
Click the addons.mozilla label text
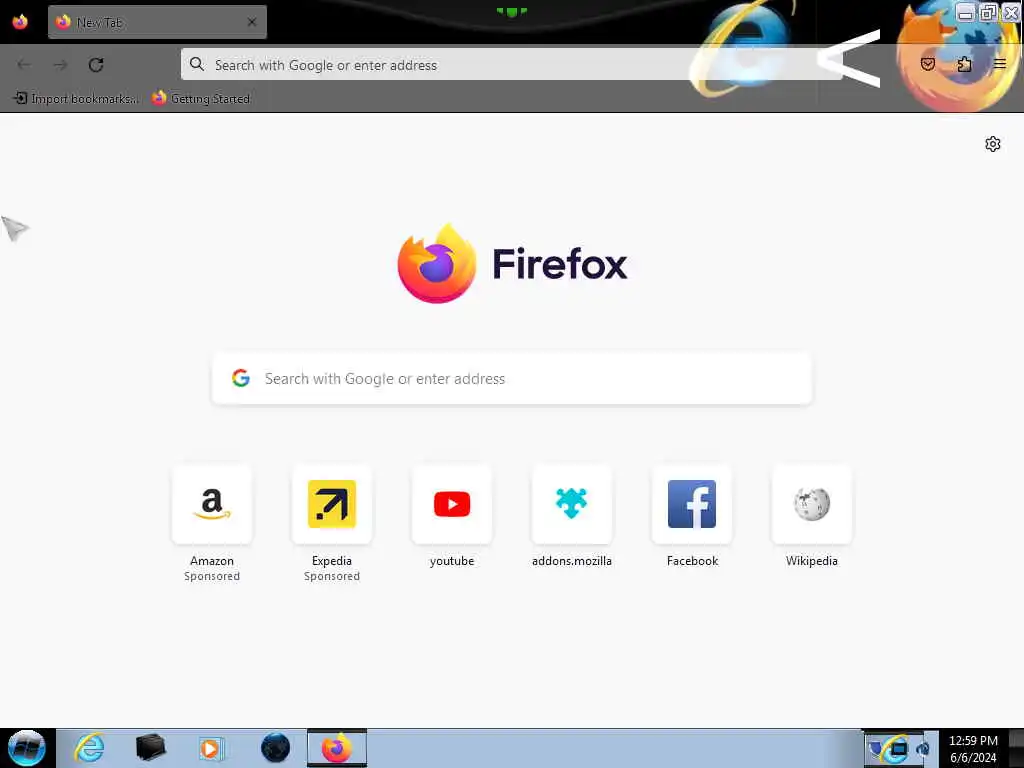coord(572,561)
